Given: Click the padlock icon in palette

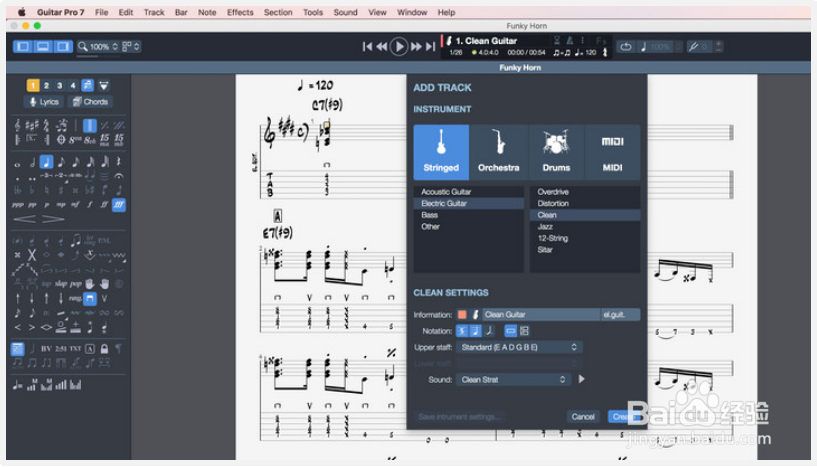Looking at the screenshot, I should (x=104, y=349).
